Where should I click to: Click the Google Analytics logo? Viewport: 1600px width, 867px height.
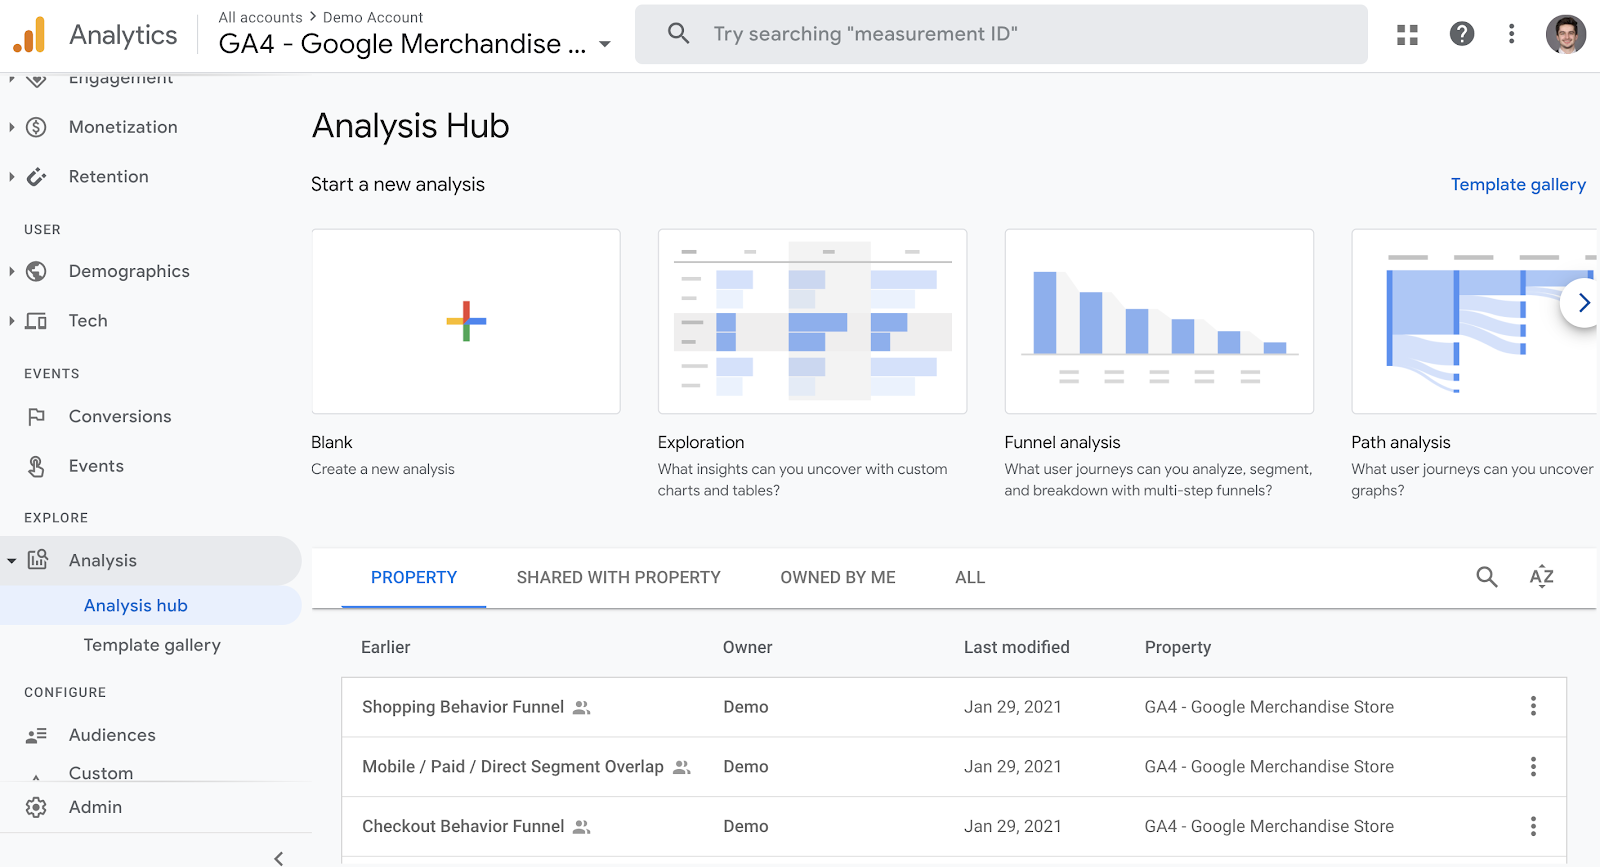(x=30, y=35)
